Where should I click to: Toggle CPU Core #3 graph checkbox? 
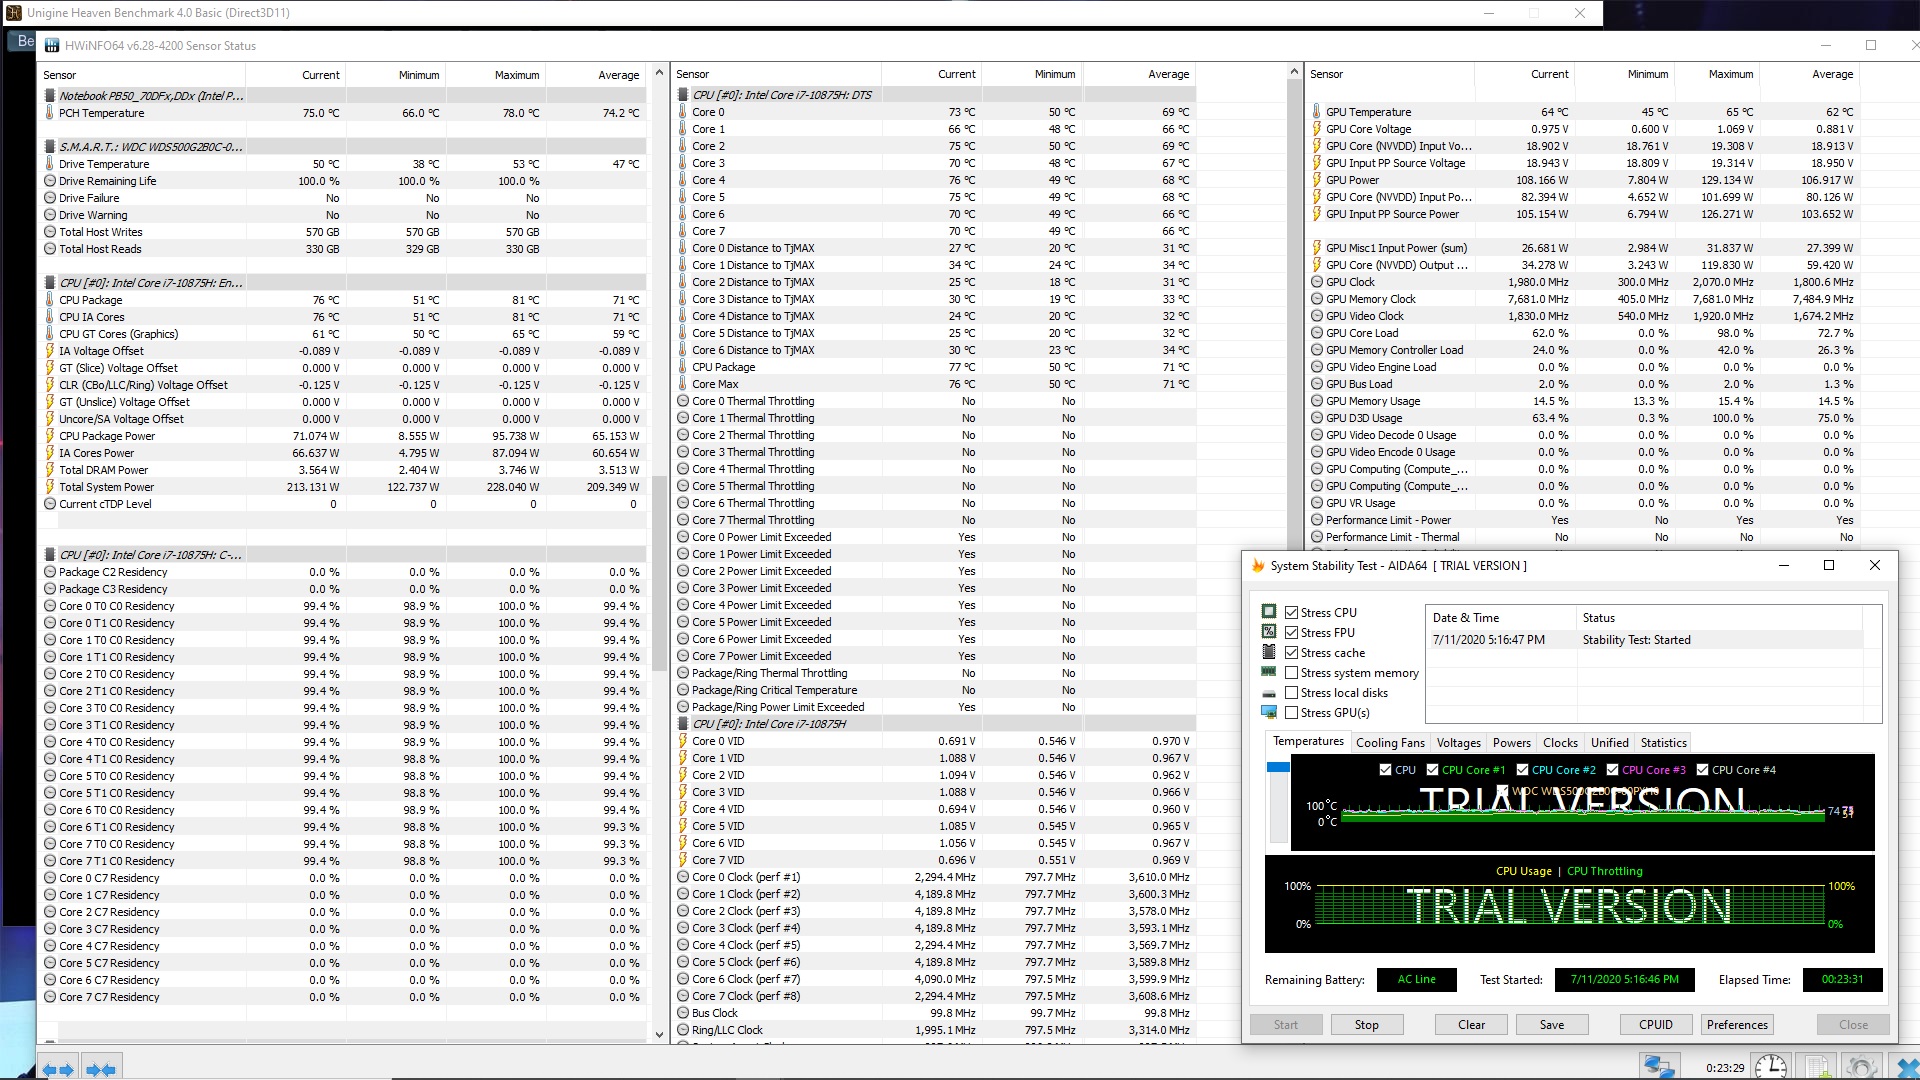[1613, 770]
